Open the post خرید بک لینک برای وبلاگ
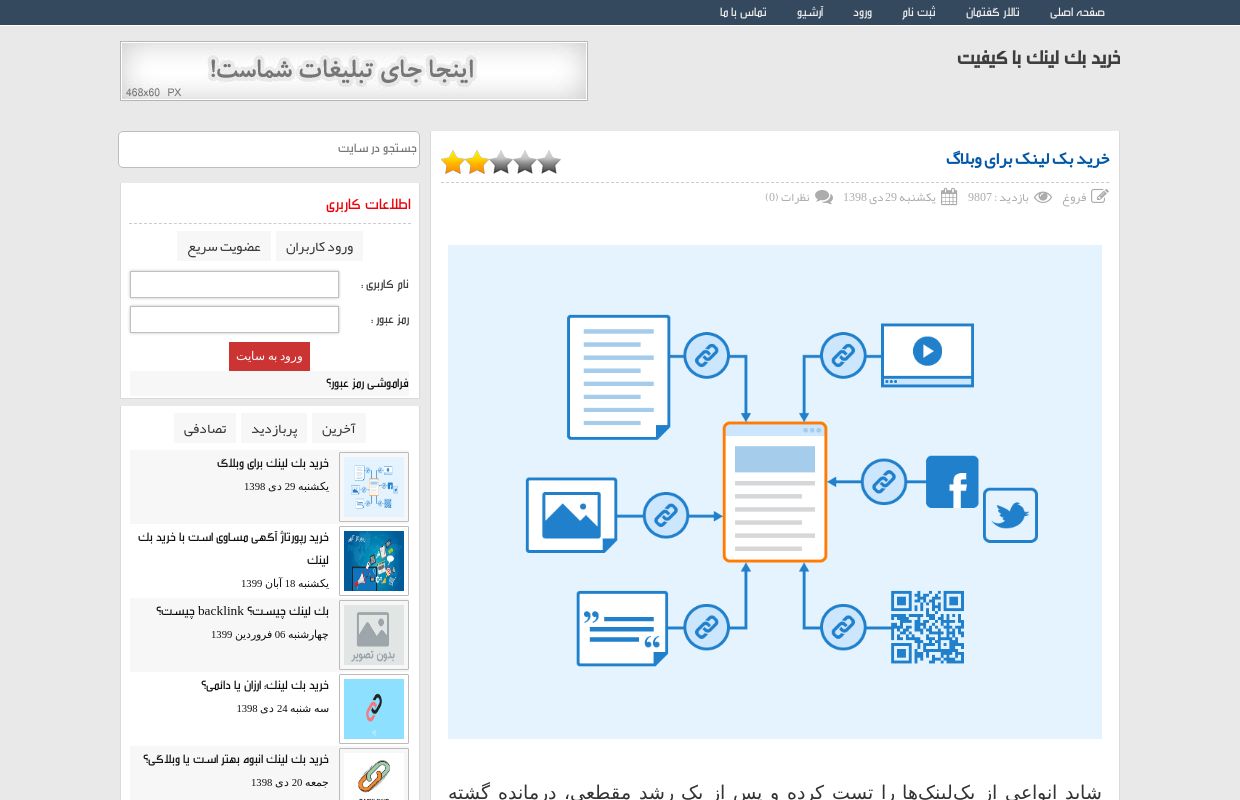Image resolution: width=1240 pixels, height=800 pixels. tap(273, 463)
